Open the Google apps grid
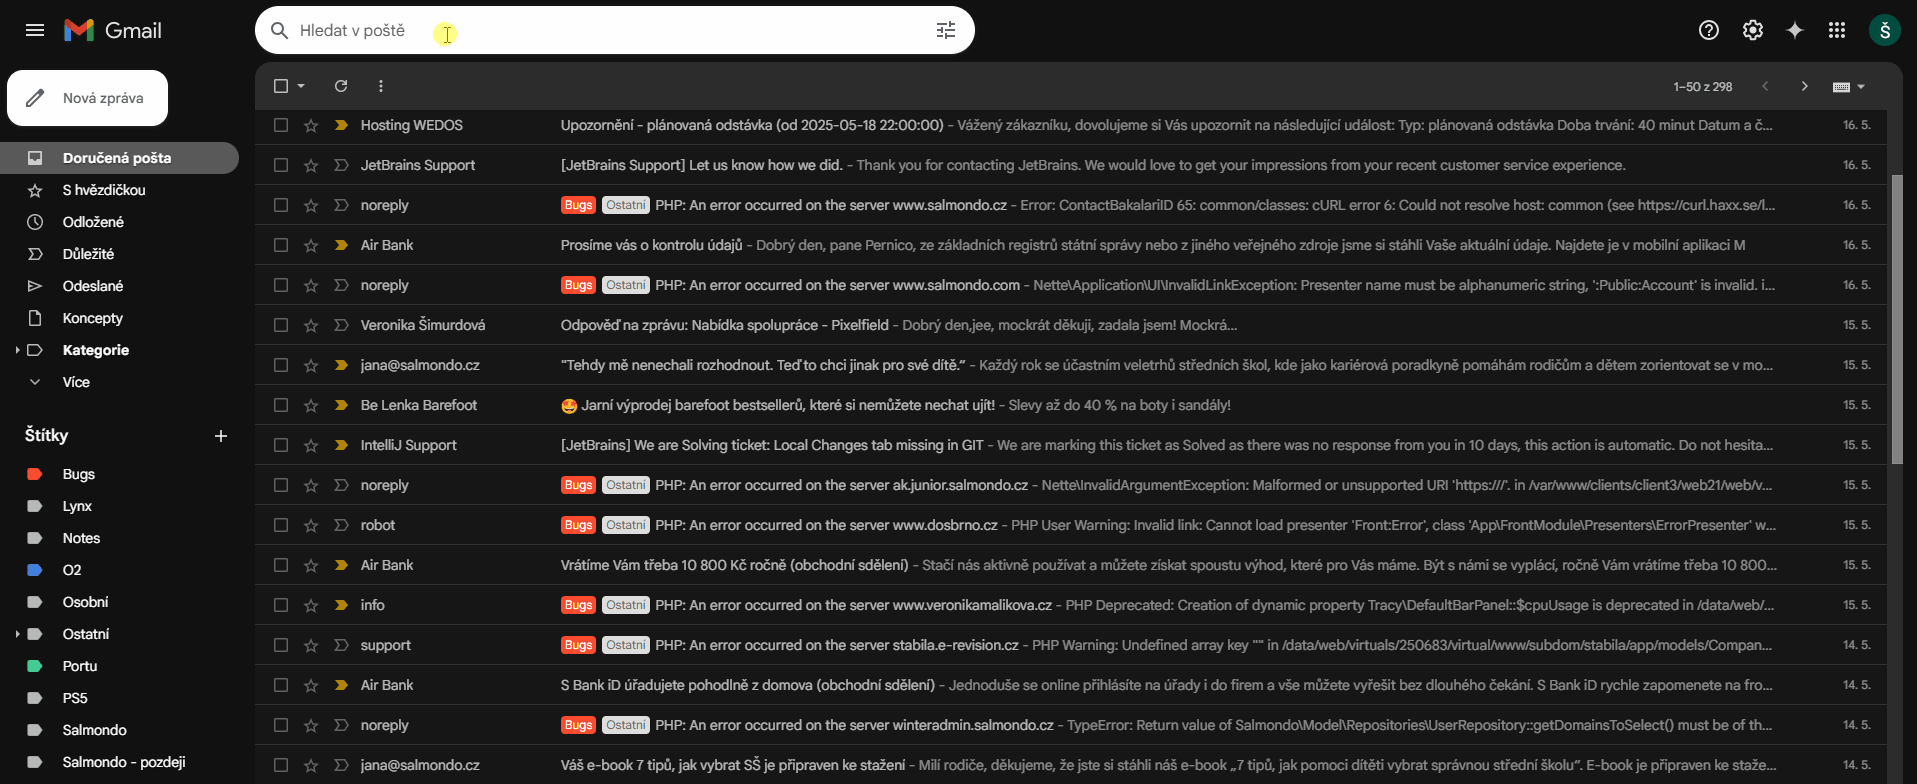Viewport: 1917px width, 784px height. (x=1837, y=30)
